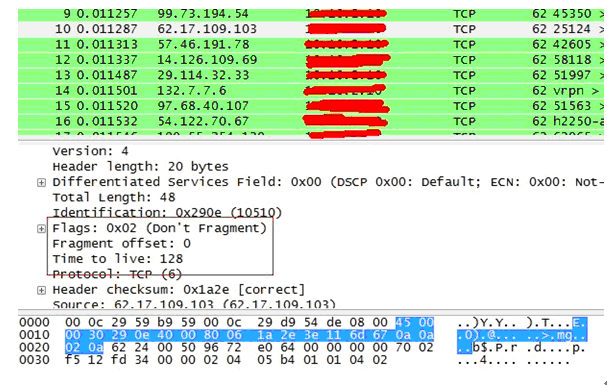Select packet 9 from 99.73.194.54

pos(311,14)
